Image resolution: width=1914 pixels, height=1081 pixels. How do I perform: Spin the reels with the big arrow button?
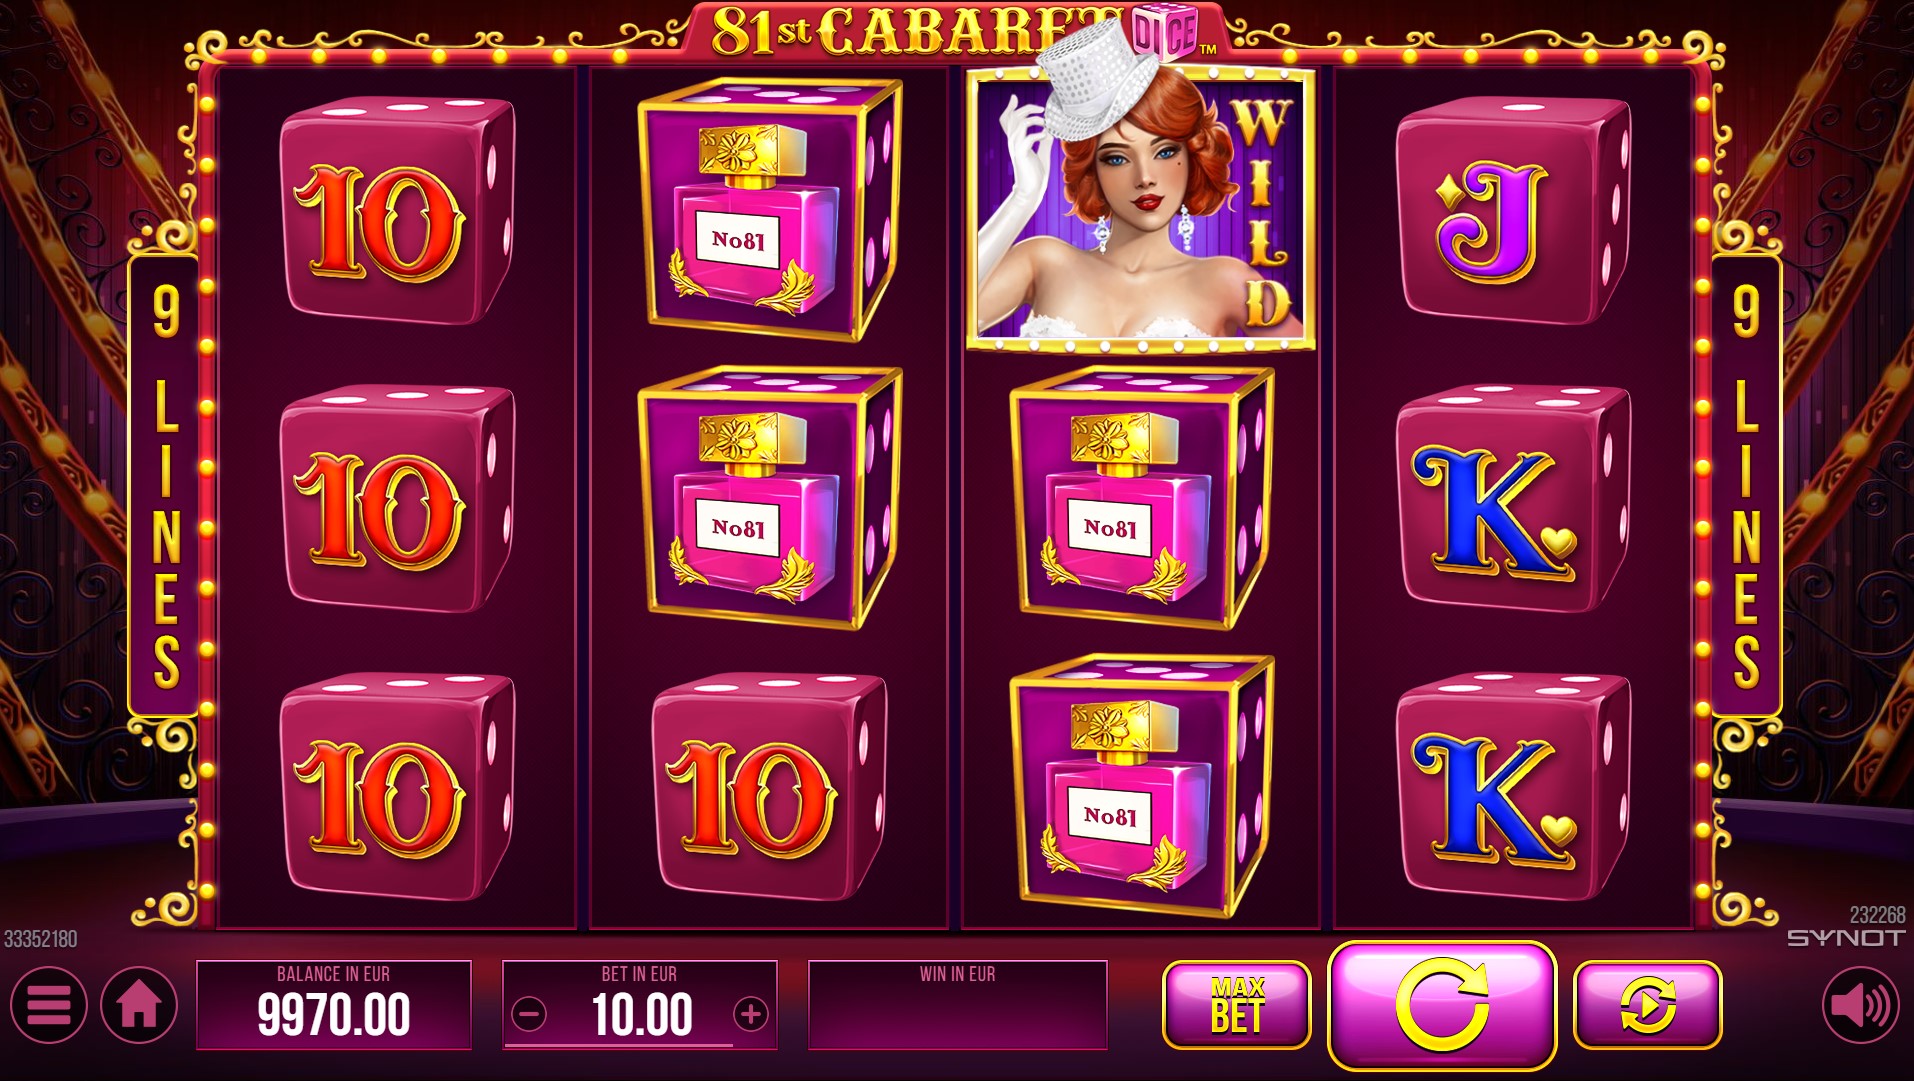tap(1442, 1005)
